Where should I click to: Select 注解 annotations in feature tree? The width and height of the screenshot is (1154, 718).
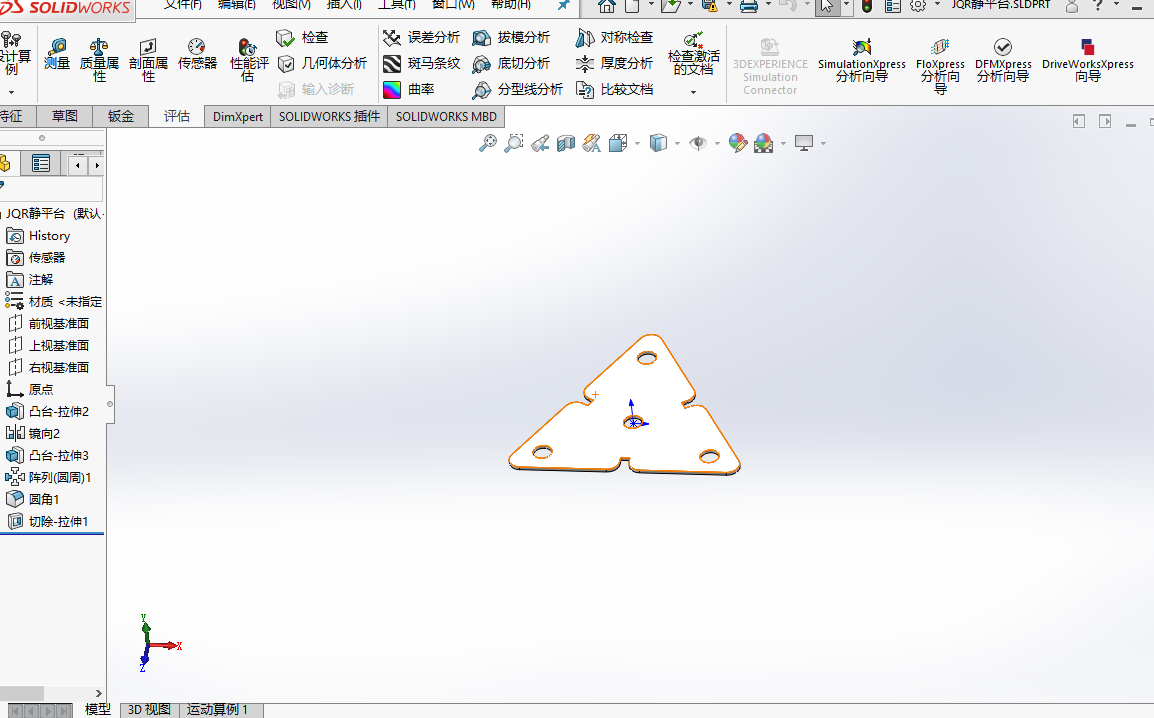tap(40, 280)
